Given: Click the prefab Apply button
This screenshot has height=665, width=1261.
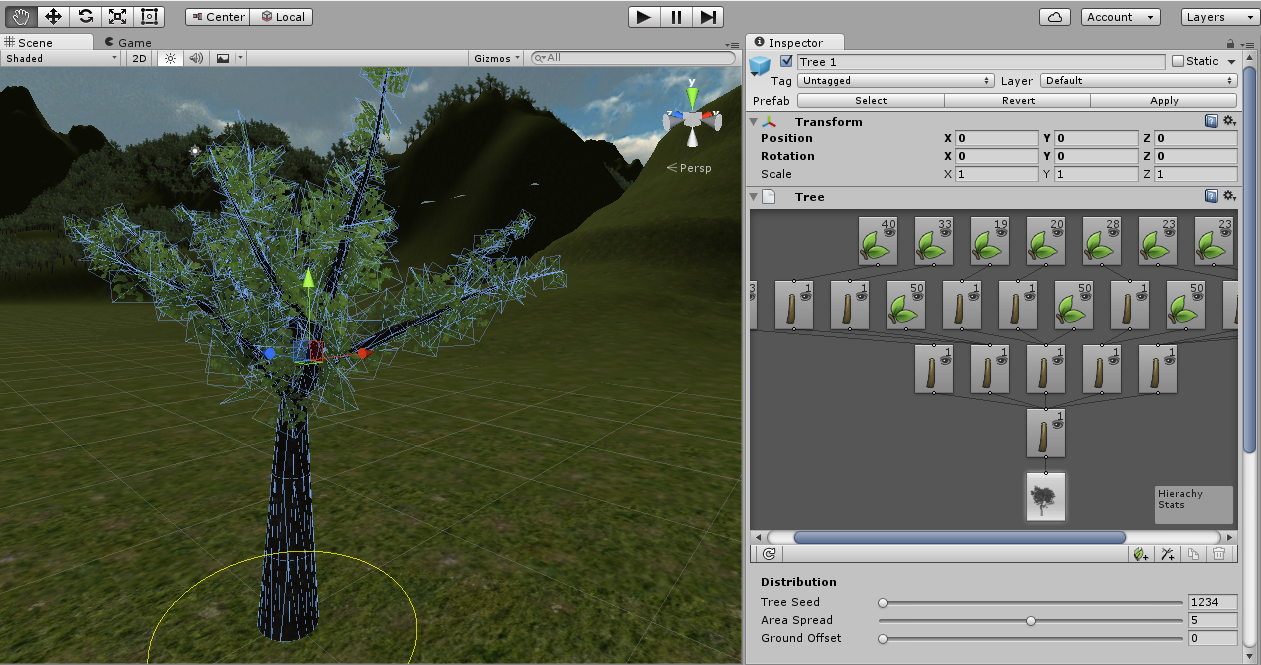Looking at the screenshot, I should [x=1164, y=101].
